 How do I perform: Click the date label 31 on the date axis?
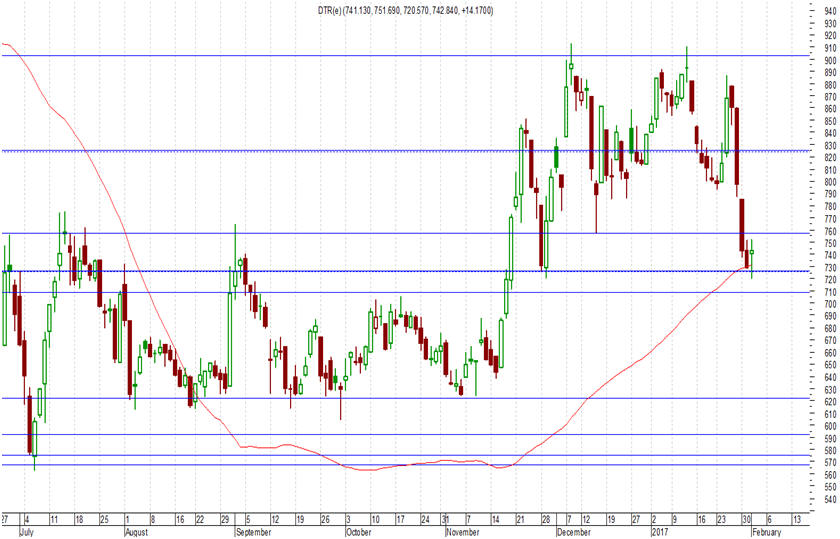click(446, 519)
